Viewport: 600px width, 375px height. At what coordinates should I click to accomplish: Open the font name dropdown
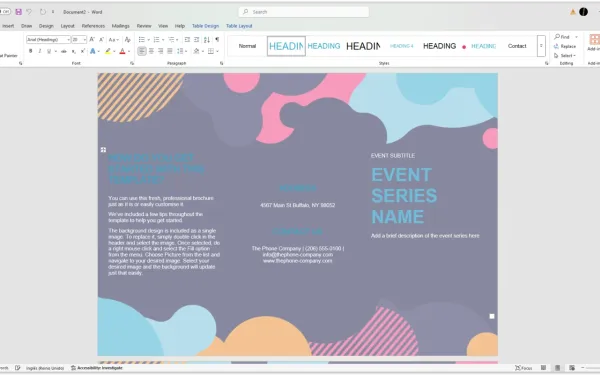(68, 39)
